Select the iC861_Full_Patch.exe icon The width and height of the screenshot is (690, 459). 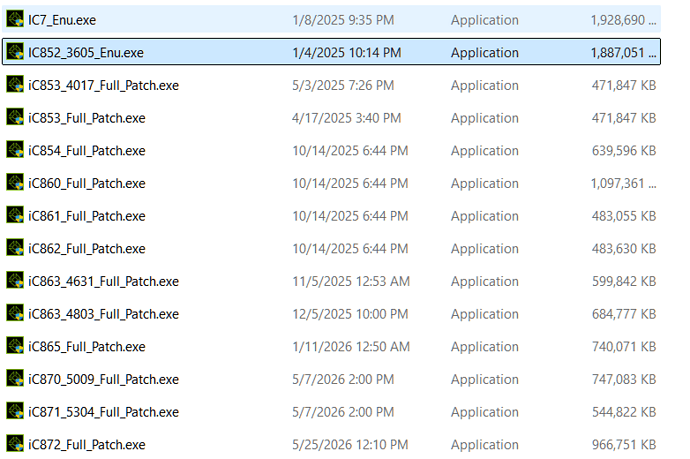click(x=15, y=216)
